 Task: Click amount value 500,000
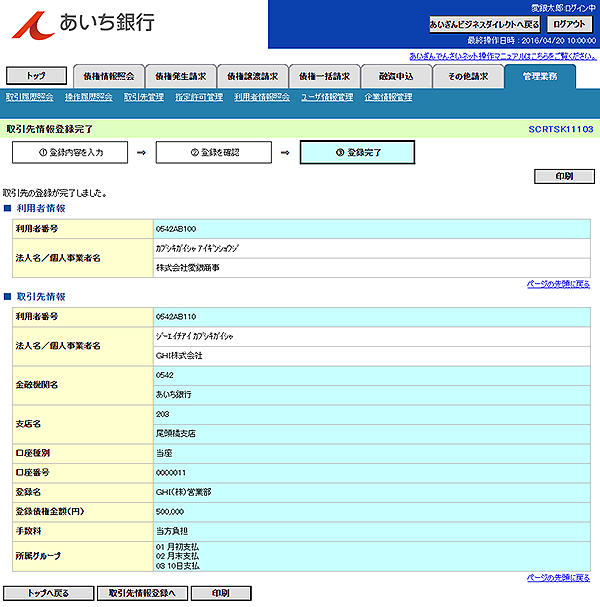coord(170,512)
